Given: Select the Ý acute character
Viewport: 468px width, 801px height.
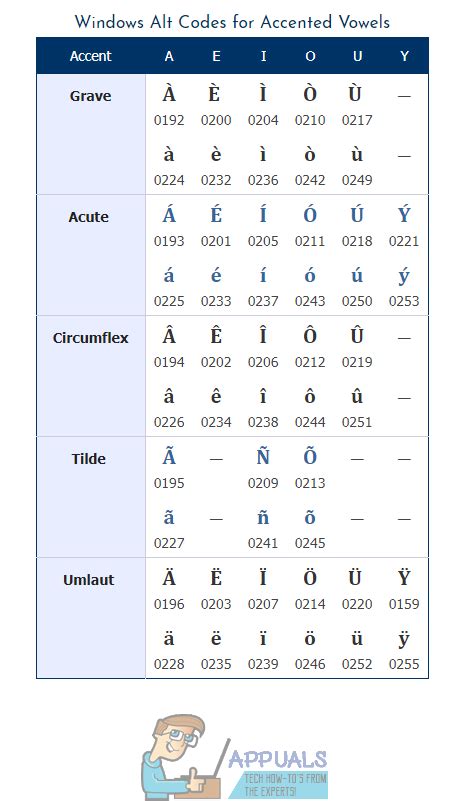Looking at the screenshot, I should pyautogui.click(x=404, y=215).
